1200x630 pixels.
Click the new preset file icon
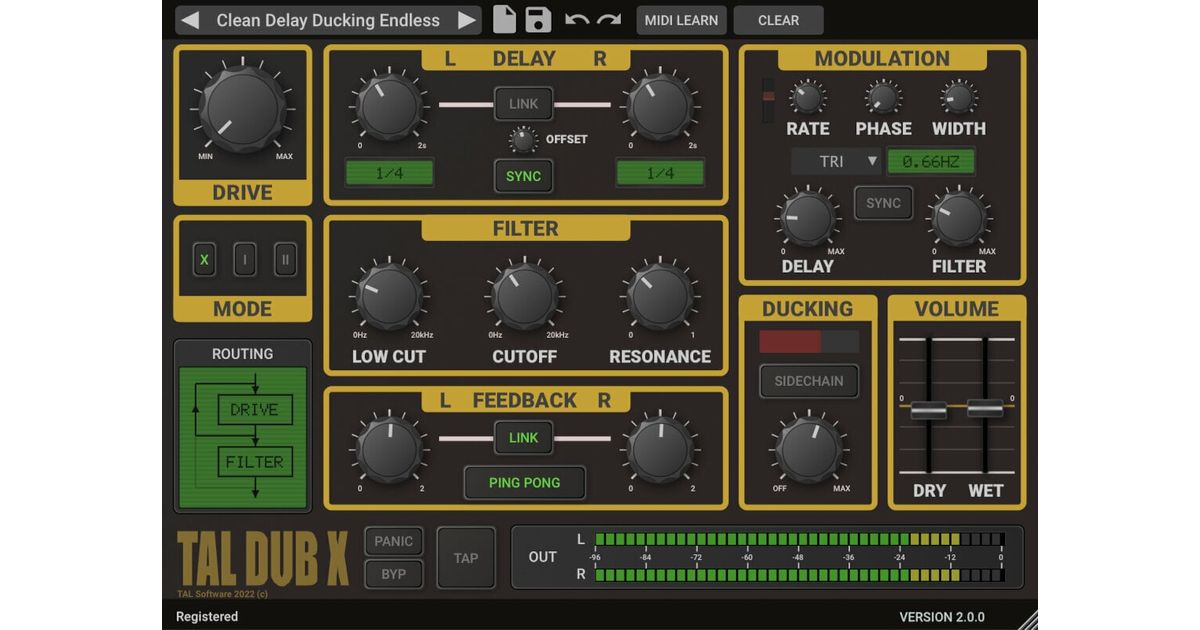(x=506, y=20)
